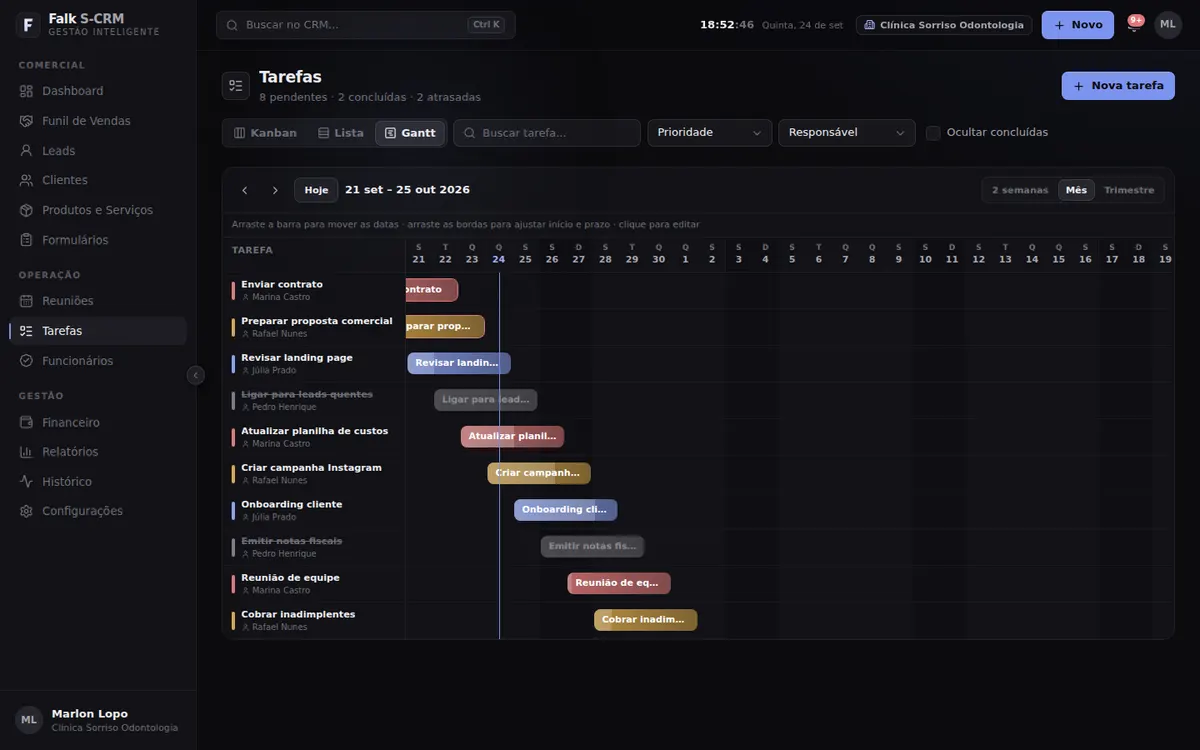This screenshot has height=750, width=1200.
Task: Click the Revisar landing page Gantt bar
Action: (459, 363)
